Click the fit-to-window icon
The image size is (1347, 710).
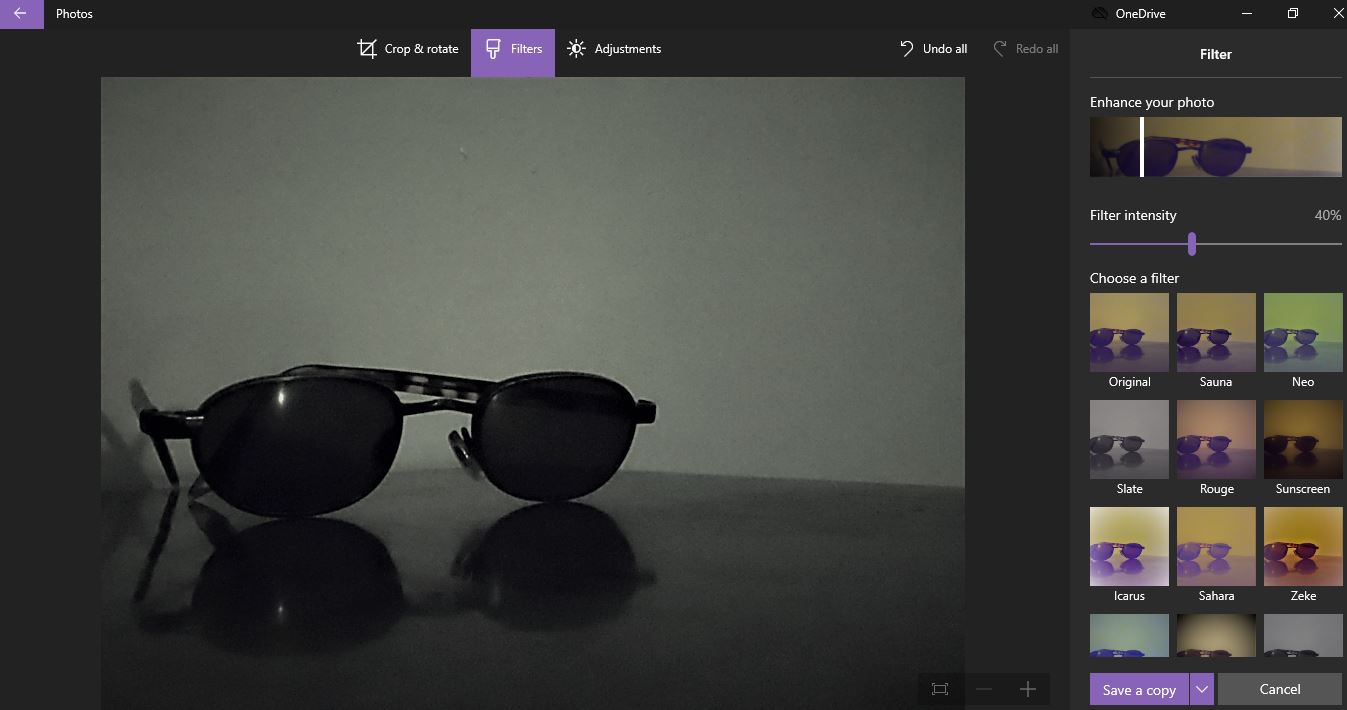coord(940,689)
